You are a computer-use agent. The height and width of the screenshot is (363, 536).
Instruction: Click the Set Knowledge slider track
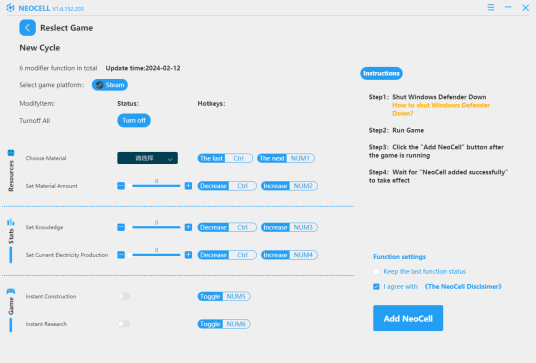[155, 227]
